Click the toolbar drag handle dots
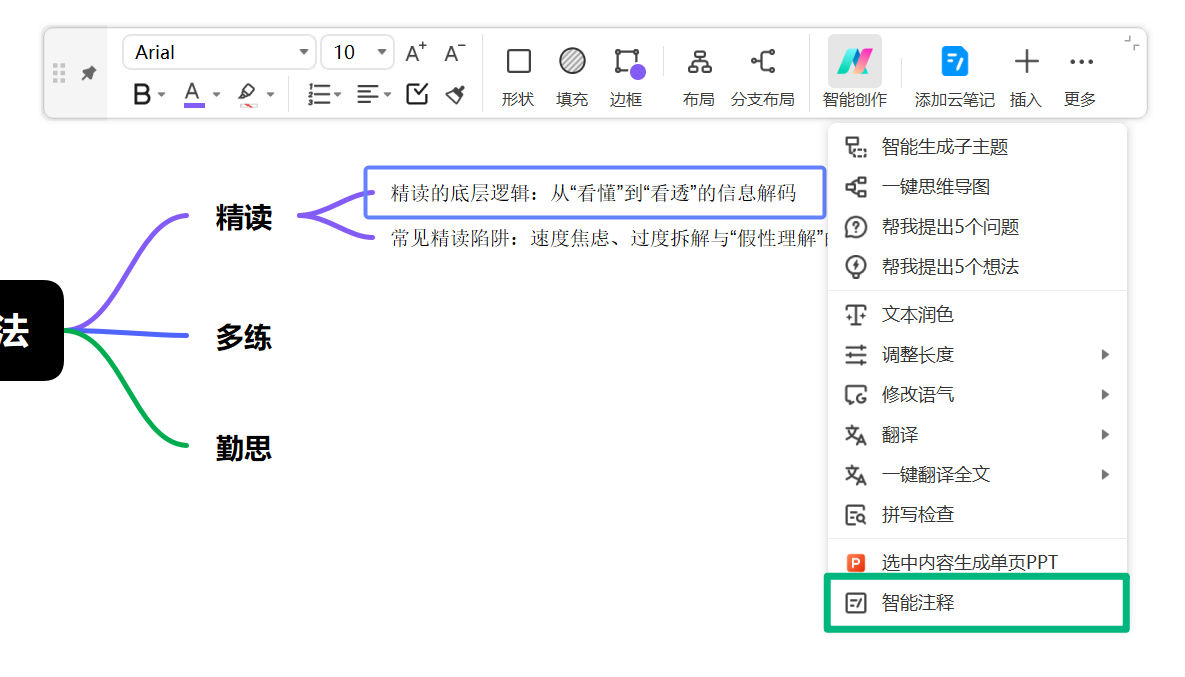 click(59, 73)
